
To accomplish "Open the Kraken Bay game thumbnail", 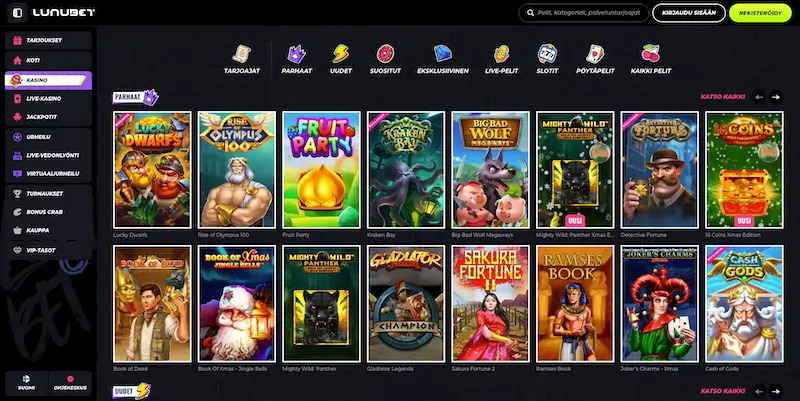I will [x=406, y=170].
